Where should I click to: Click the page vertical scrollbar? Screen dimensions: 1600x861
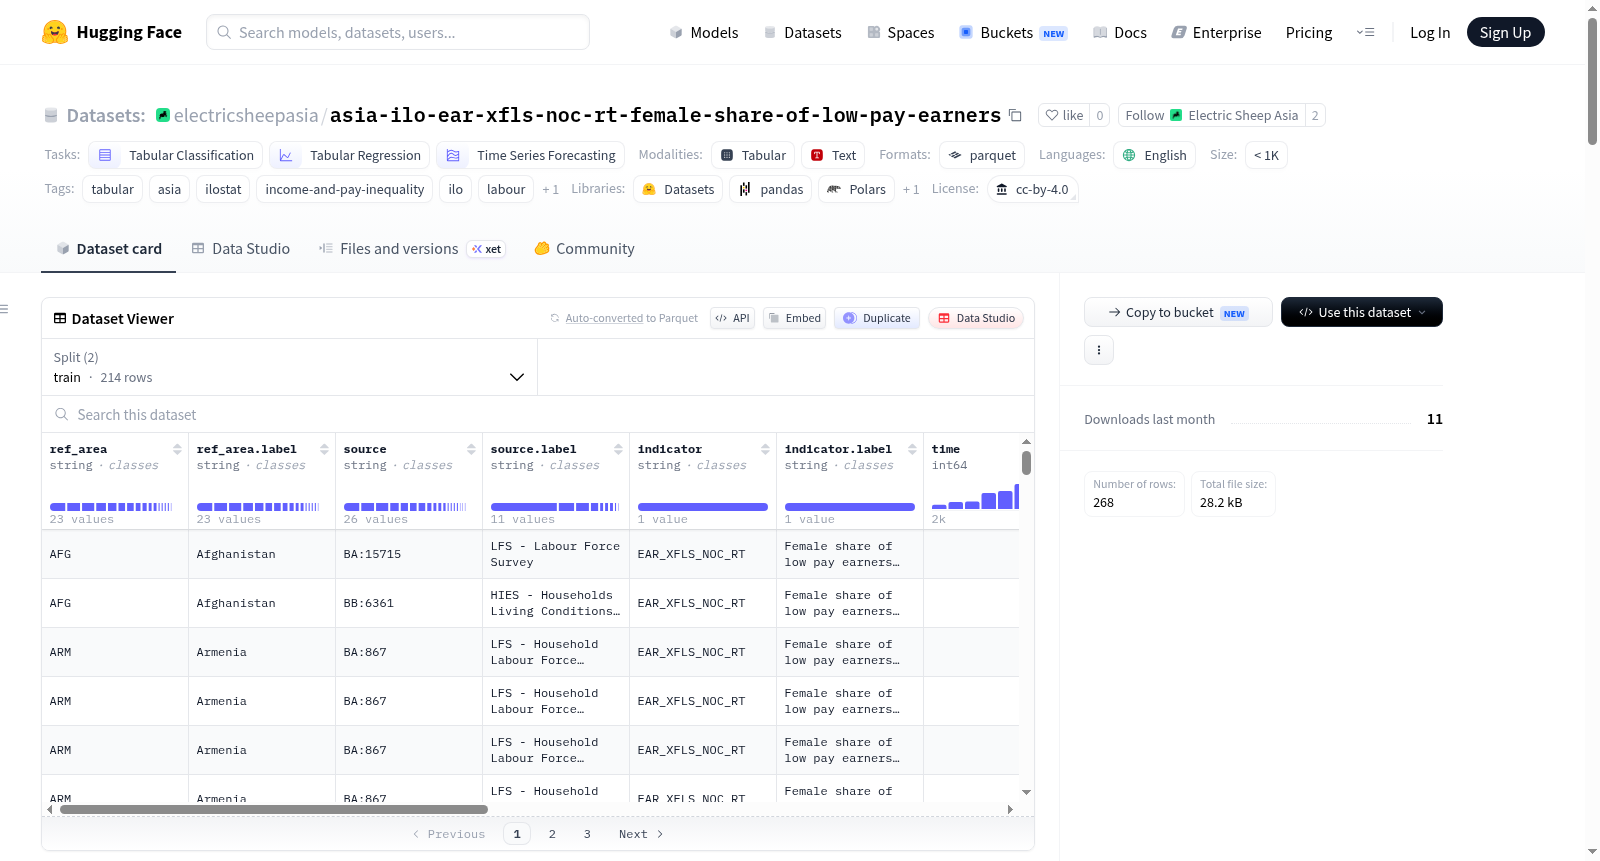pos(1592,80)
